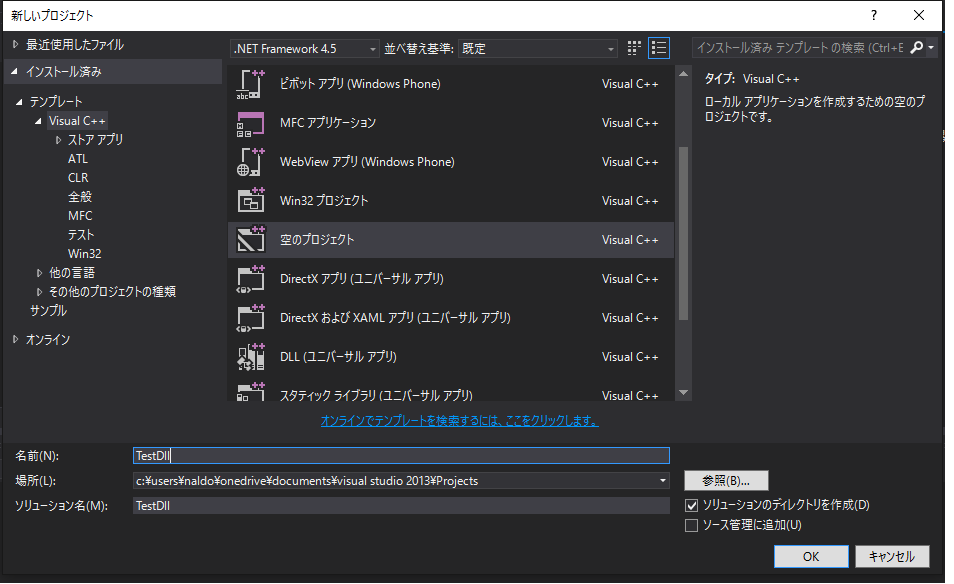Click the Win32 project template icon

click(x=251, y=201)
